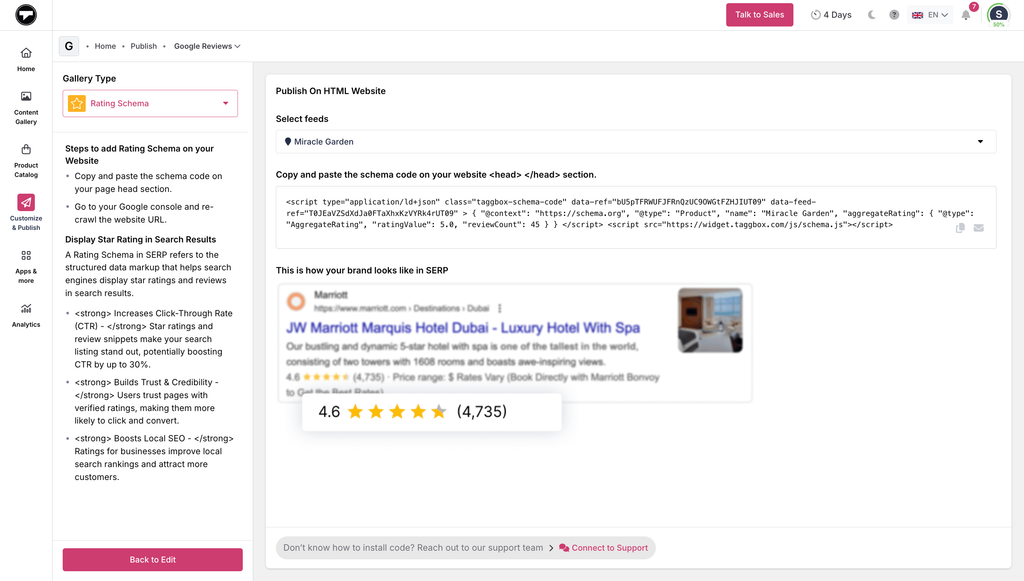Click the G workspace badge in breadcrumb
Viewport: 1024px width, 581px height.
coord(69,46)
